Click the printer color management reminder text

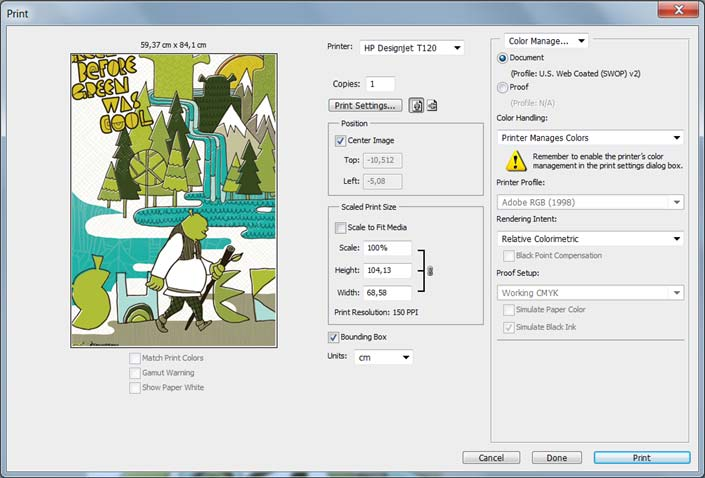click(607, 161)
